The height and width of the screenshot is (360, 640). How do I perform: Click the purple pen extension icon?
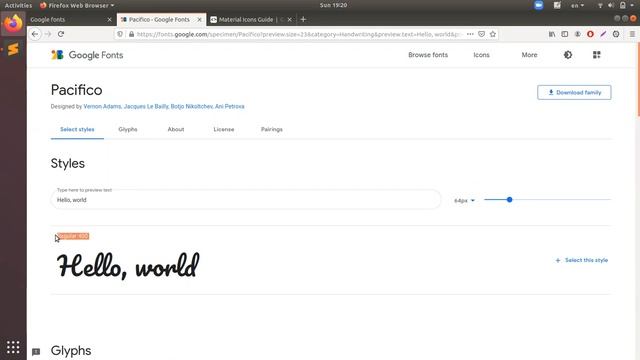pos(603,34)
